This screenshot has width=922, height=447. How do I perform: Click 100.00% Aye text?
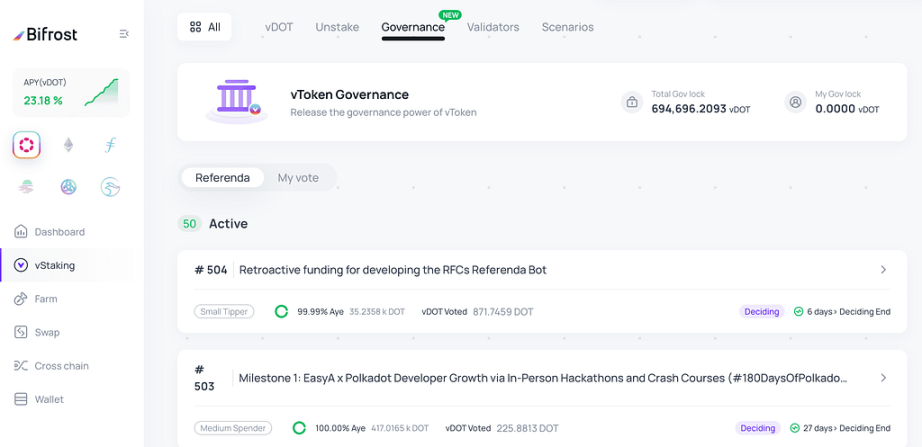click(340, 428)
